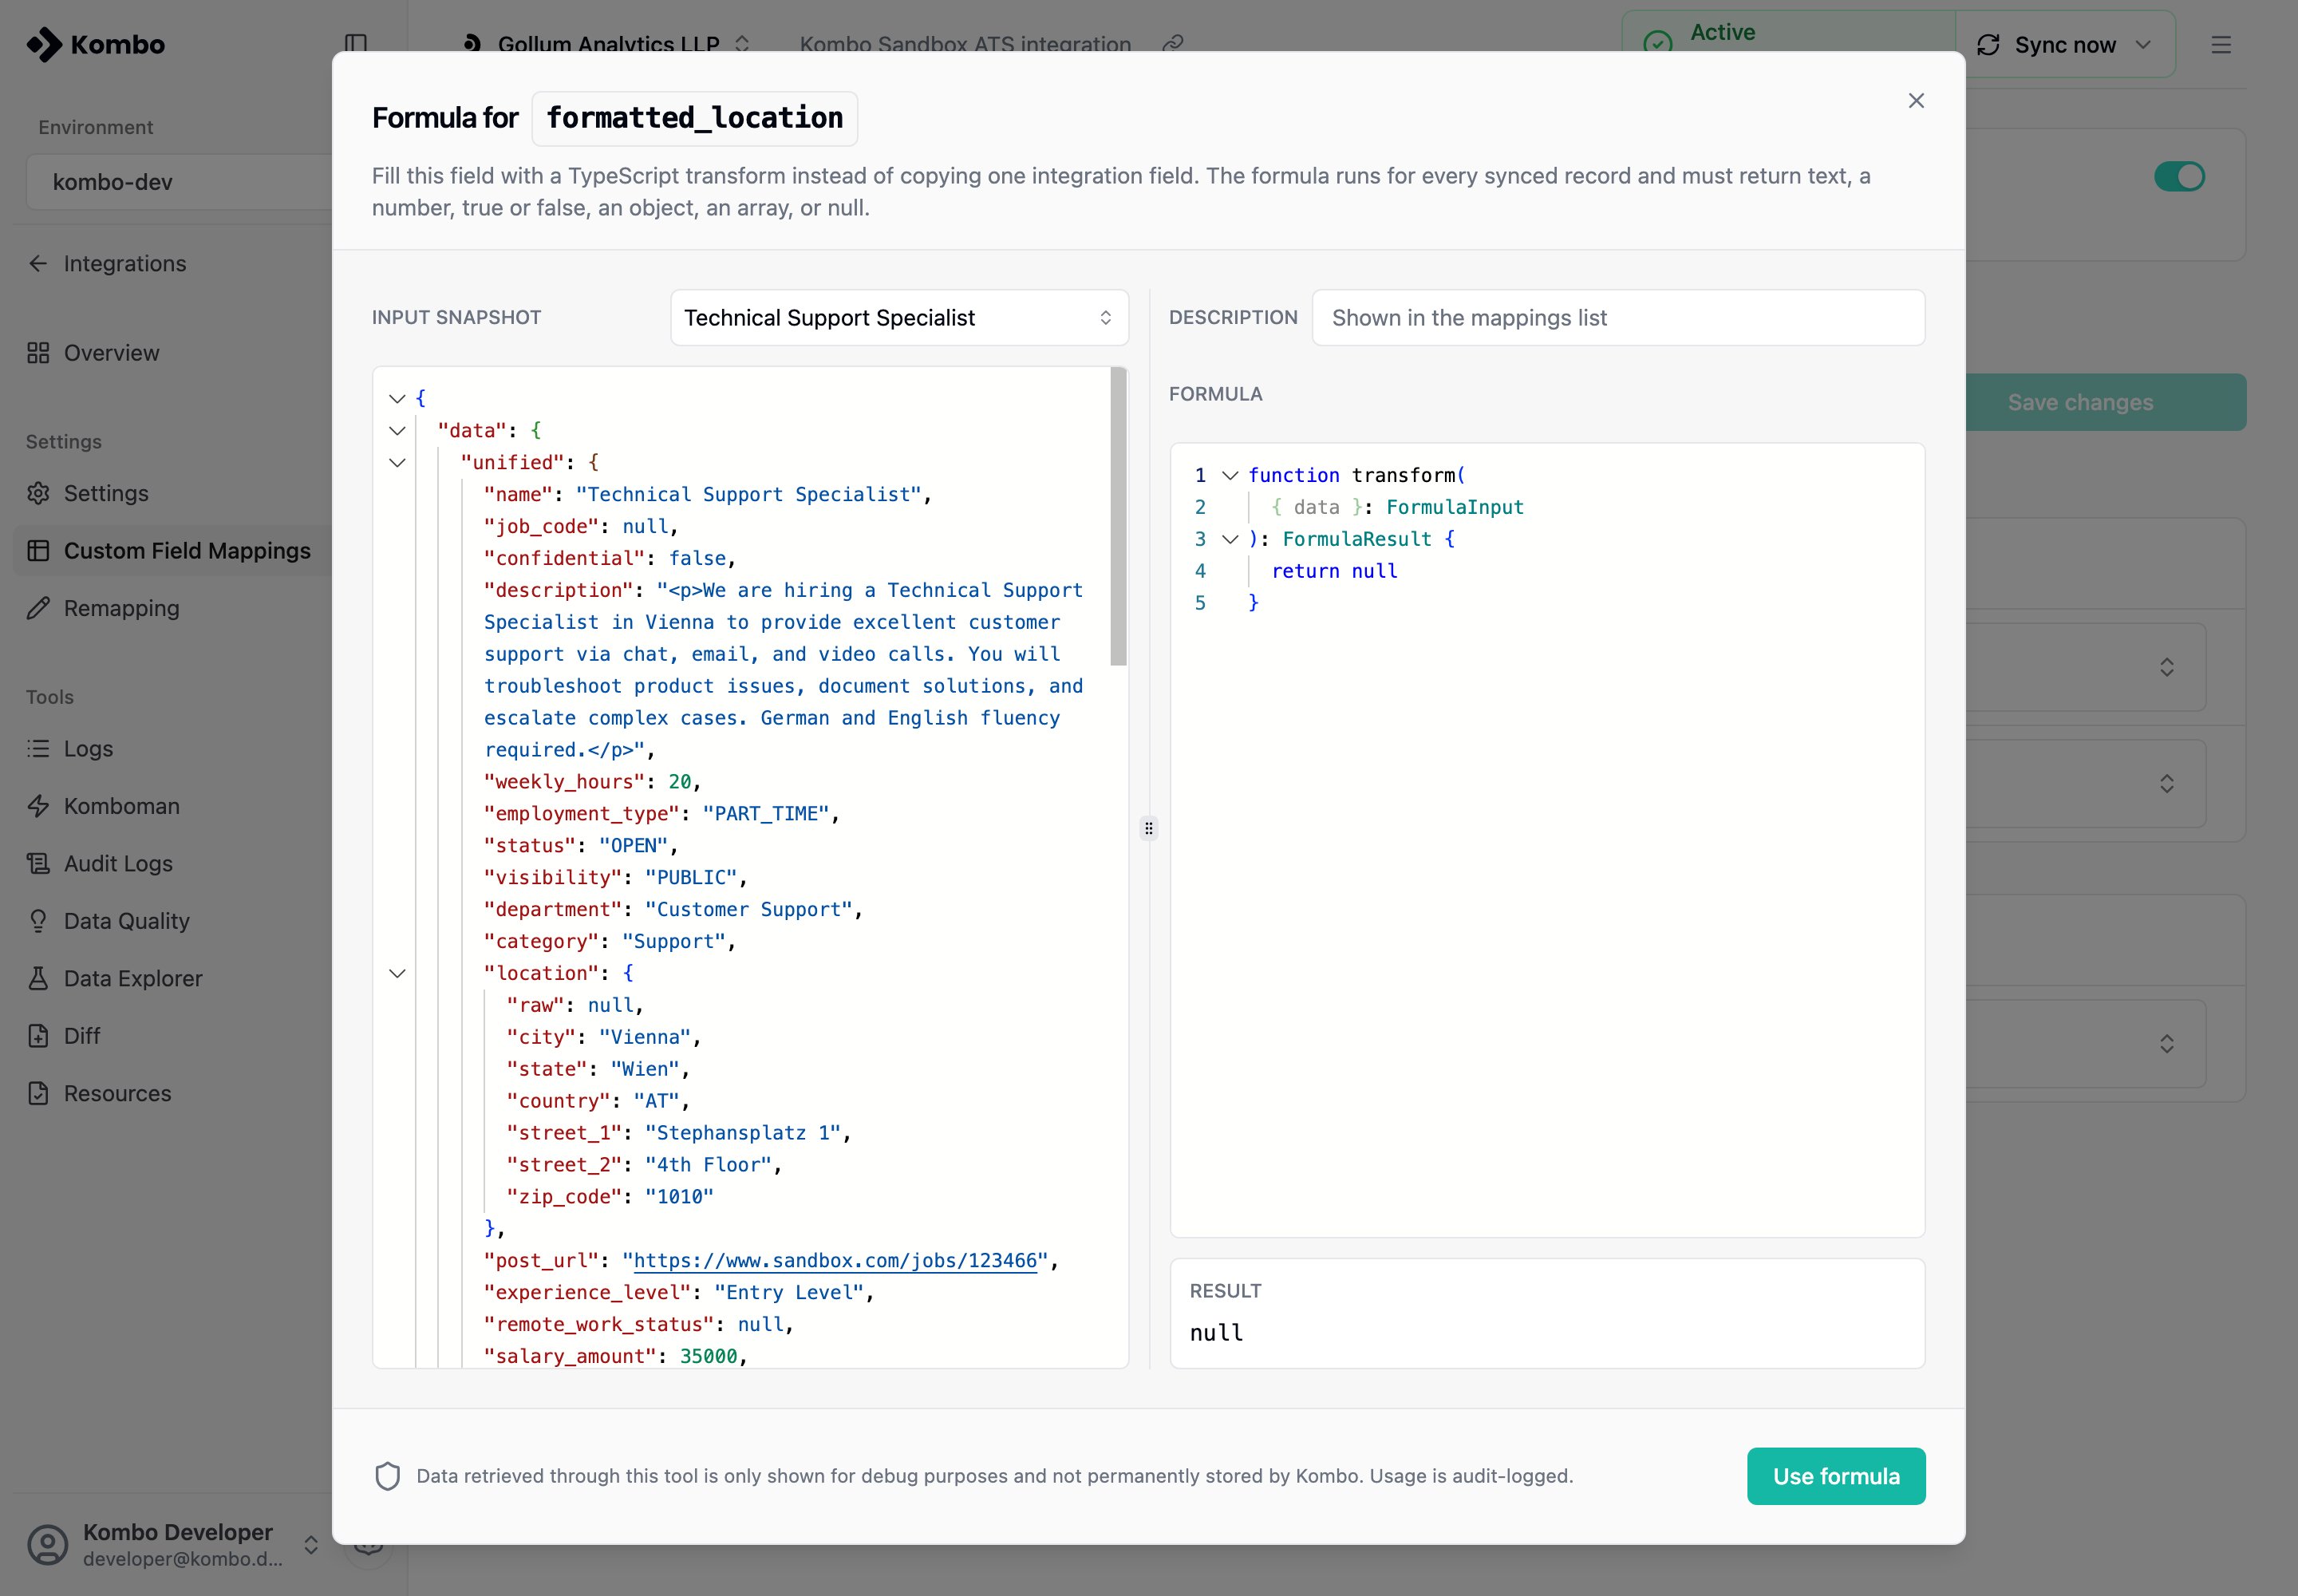Open the sandbox.com jobs post URL link
The width and height of the screenshot is (2298, 1596).
coord(835,1260)
